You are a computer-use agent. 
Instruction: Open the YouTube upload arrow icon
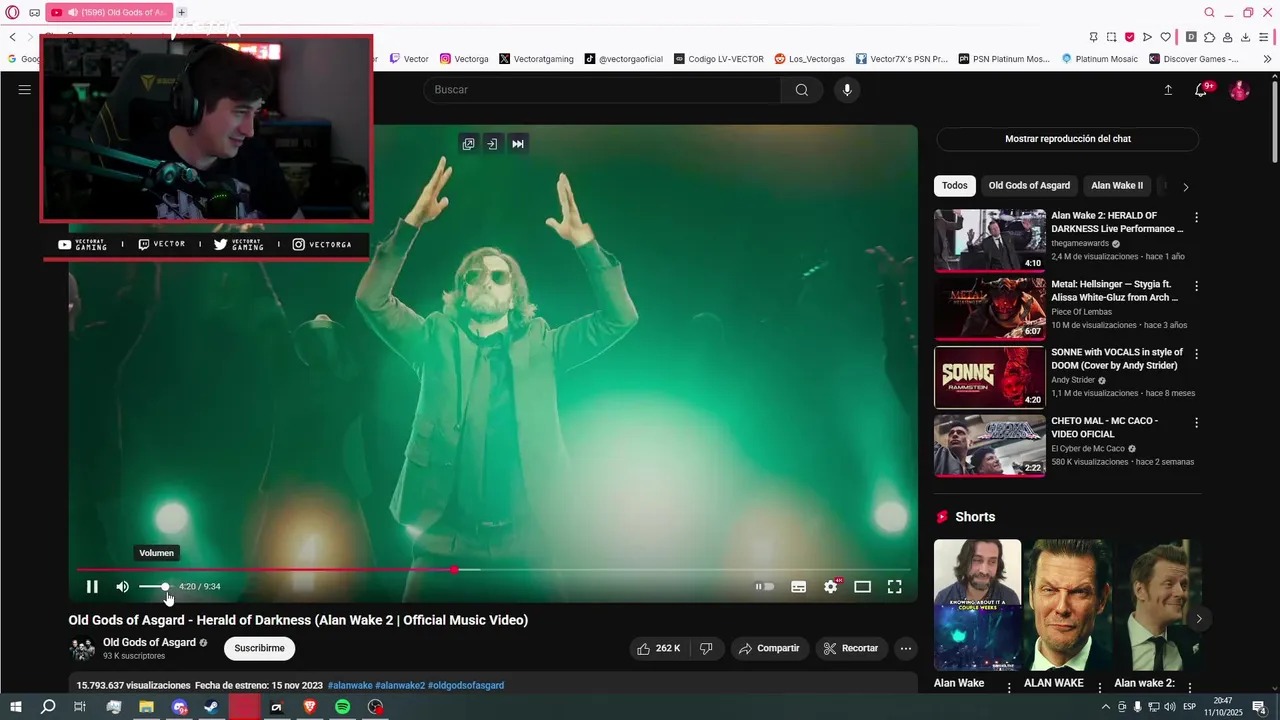[1168, 90]
